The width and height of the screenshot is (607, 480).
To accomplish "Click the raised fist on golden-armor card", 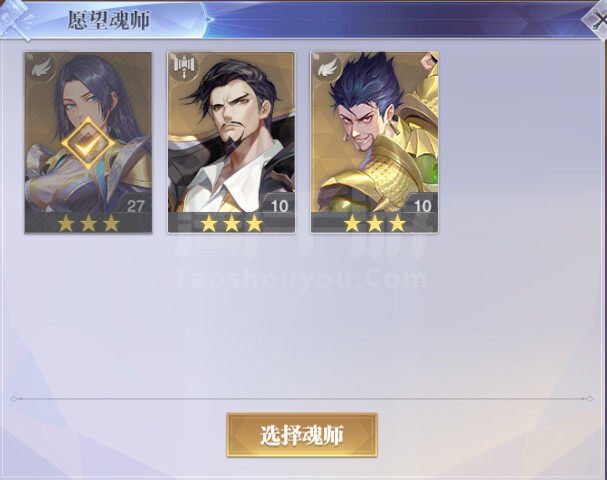I will [x=429, y=62].
